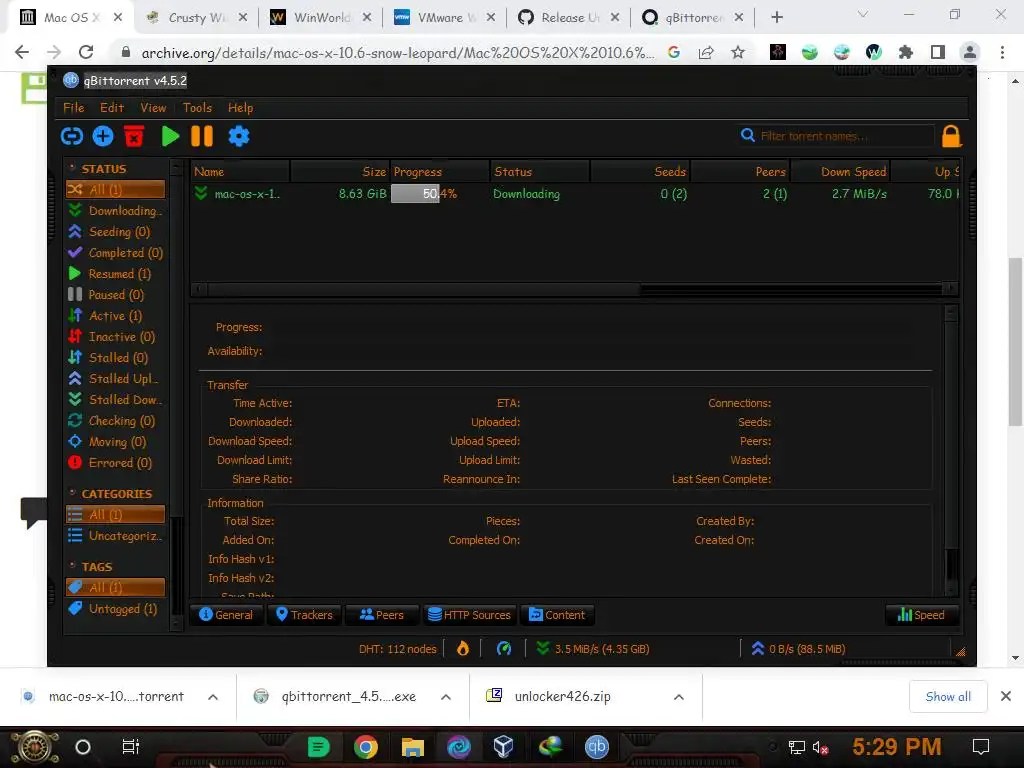
Task: Open mac-os-x-10 torrent download item menu arrow
Action: [x=213, y=697]
